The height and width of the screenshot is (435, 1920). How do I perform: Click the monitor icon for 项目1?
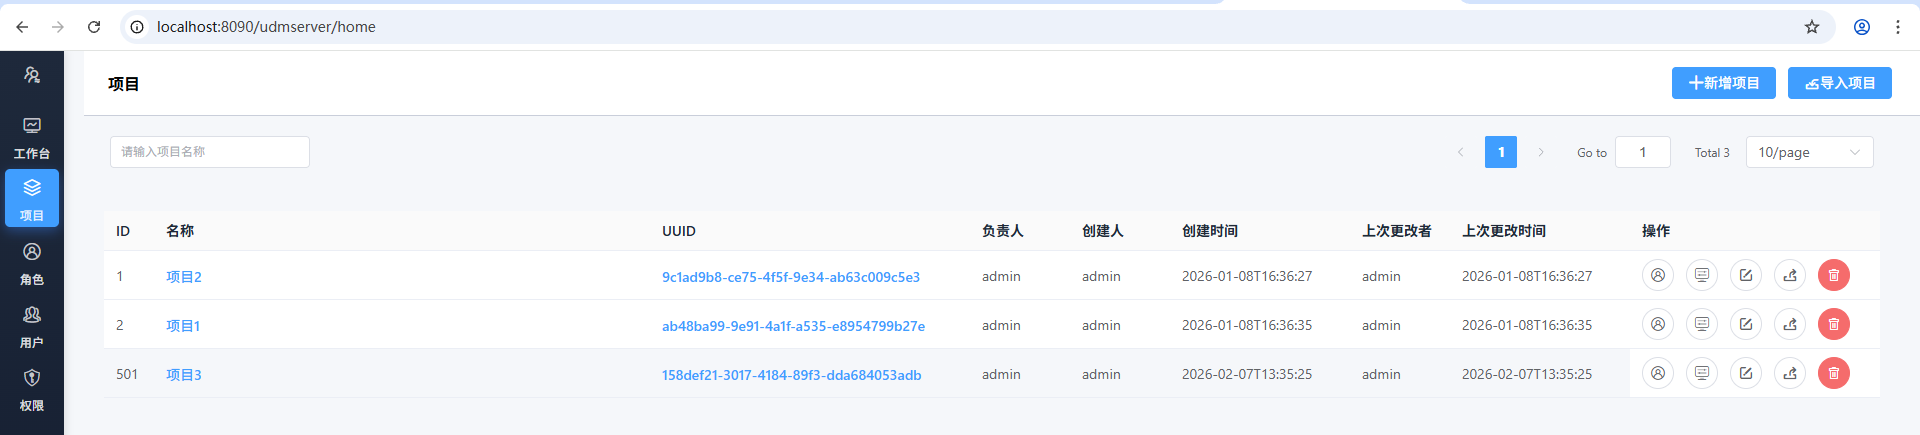click(1701, 324)
